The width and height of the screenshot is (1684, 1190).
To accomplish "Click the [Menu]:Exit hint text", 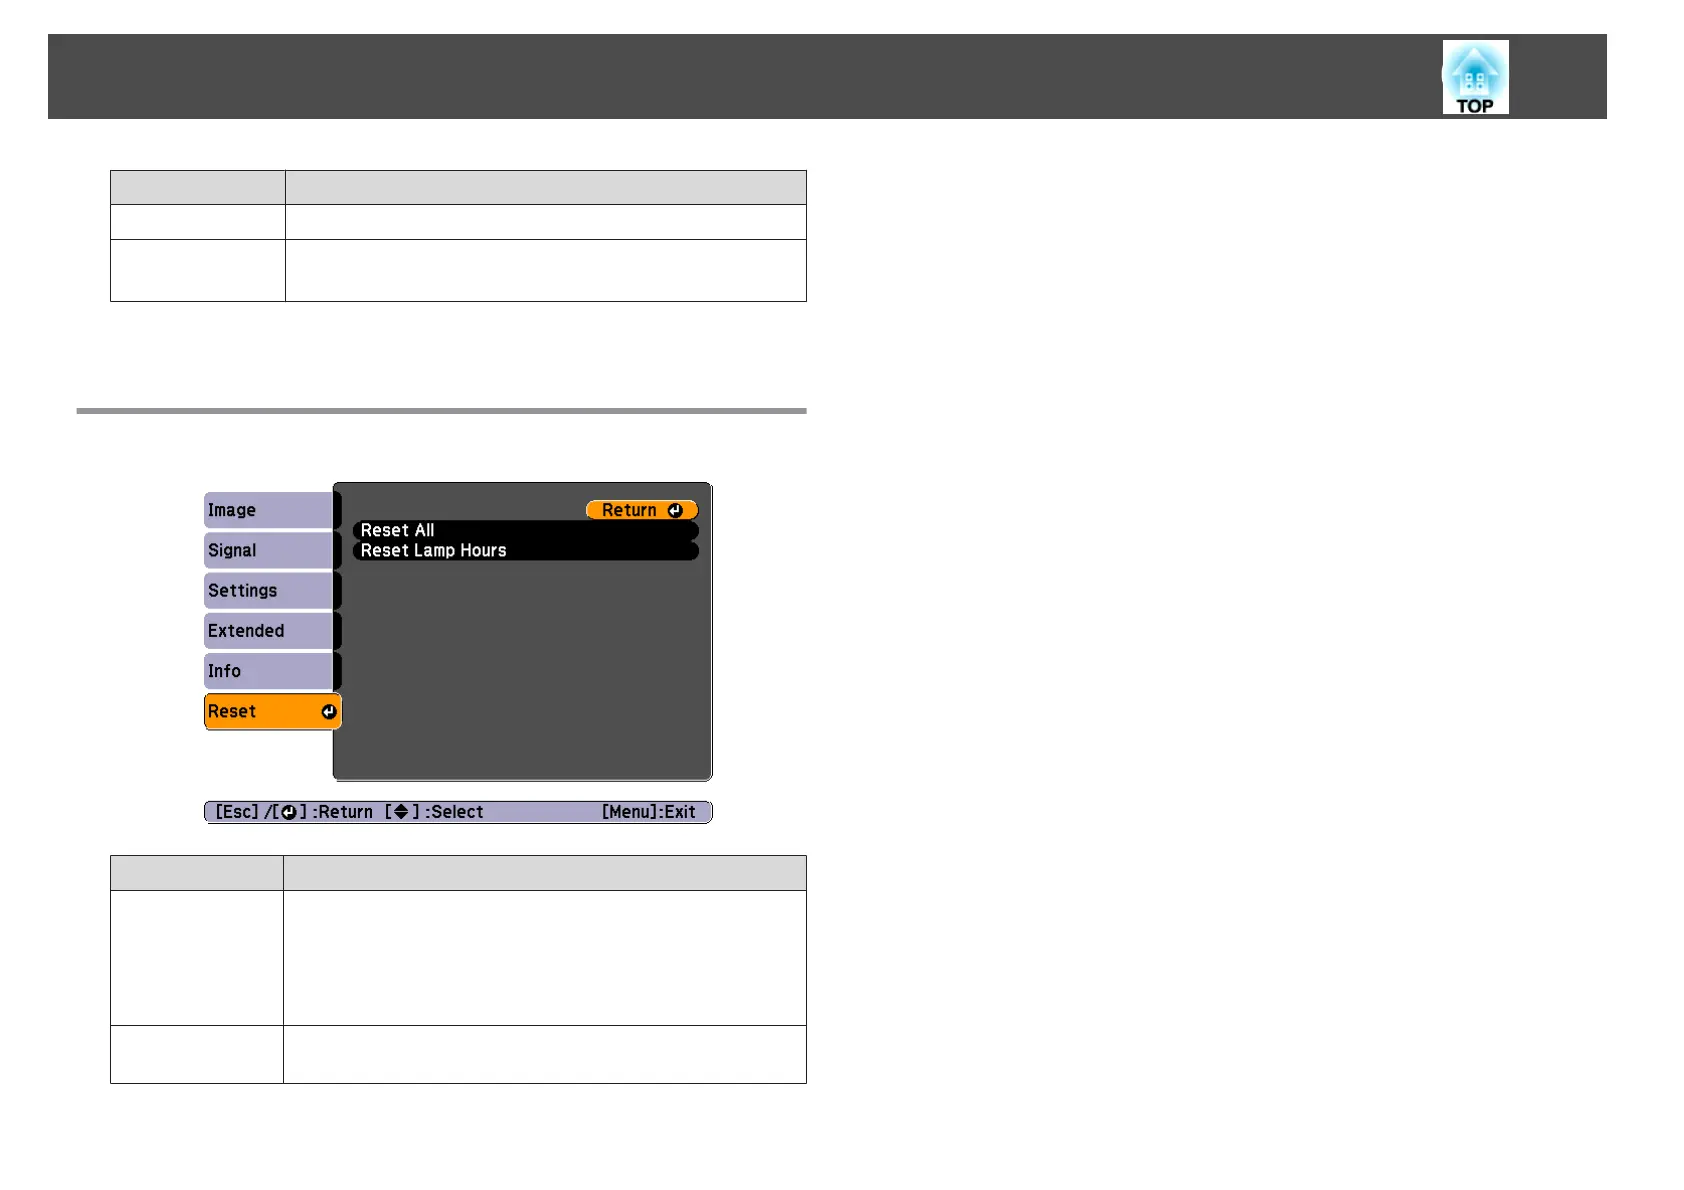I will 648,812.
